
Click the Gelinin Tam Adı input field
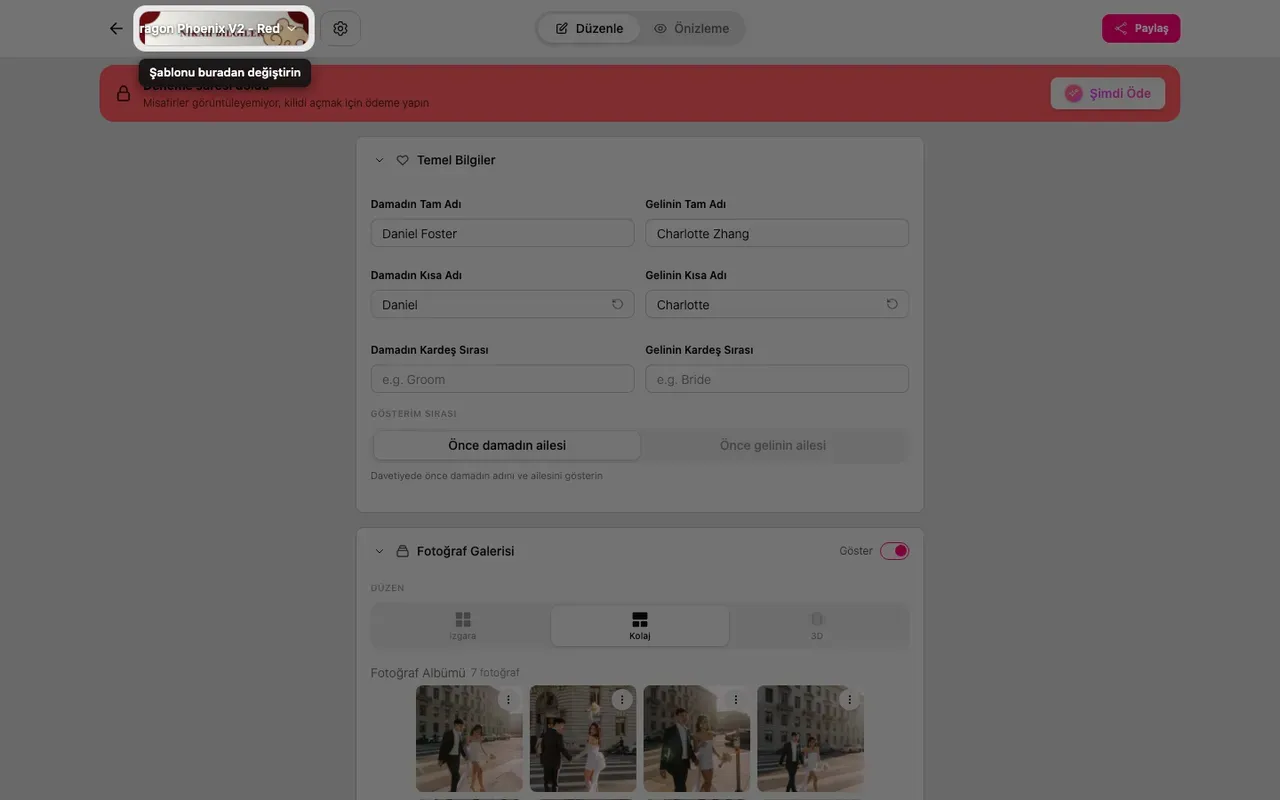(x=777, y=233)
